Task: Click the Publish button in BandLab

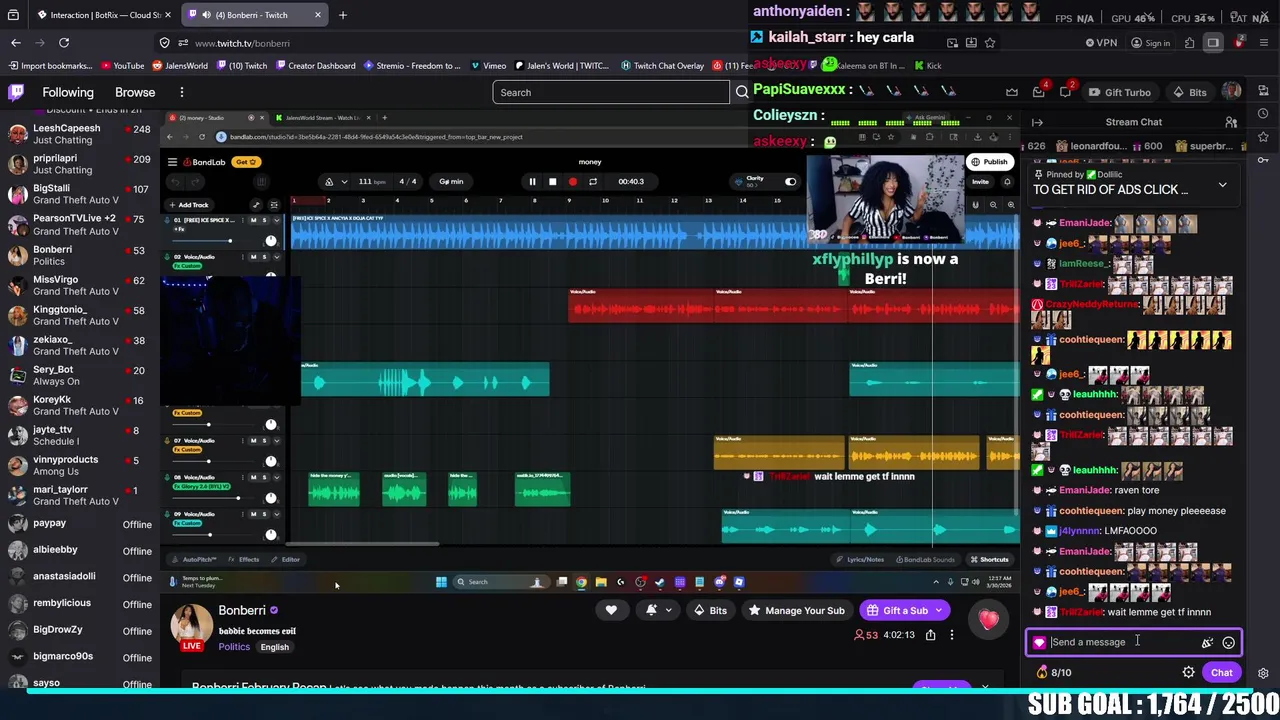Action: pos(989,162)
